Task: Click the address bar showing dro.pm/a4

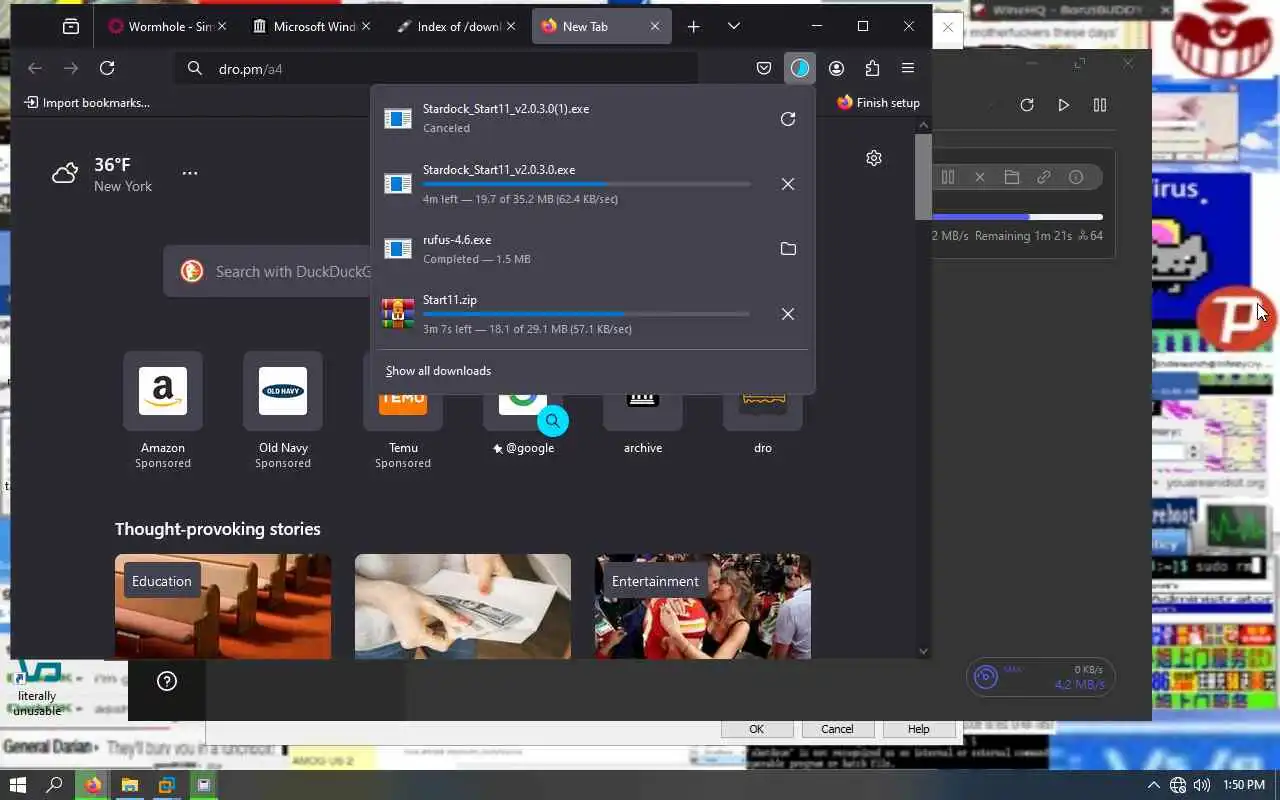Action: coord(435,69)
